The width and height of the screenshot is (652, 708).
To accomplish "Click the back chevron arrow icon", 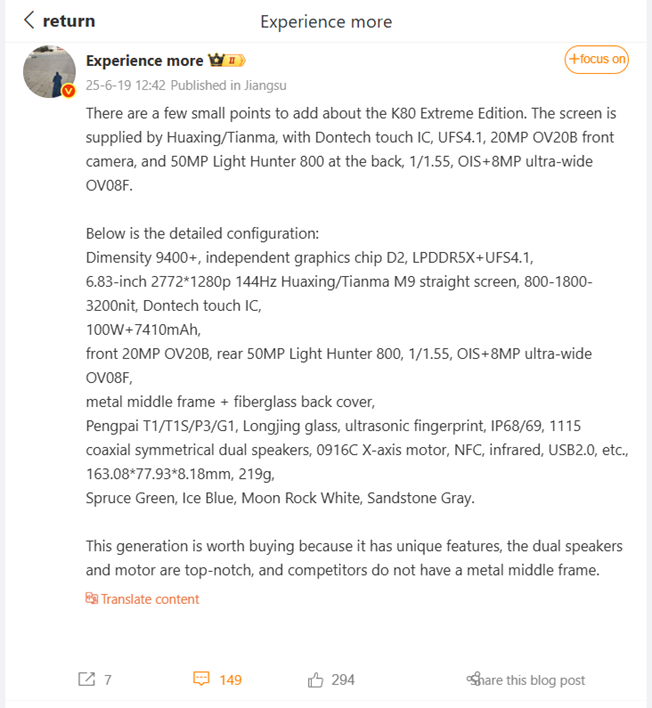I will coord(29,20).
